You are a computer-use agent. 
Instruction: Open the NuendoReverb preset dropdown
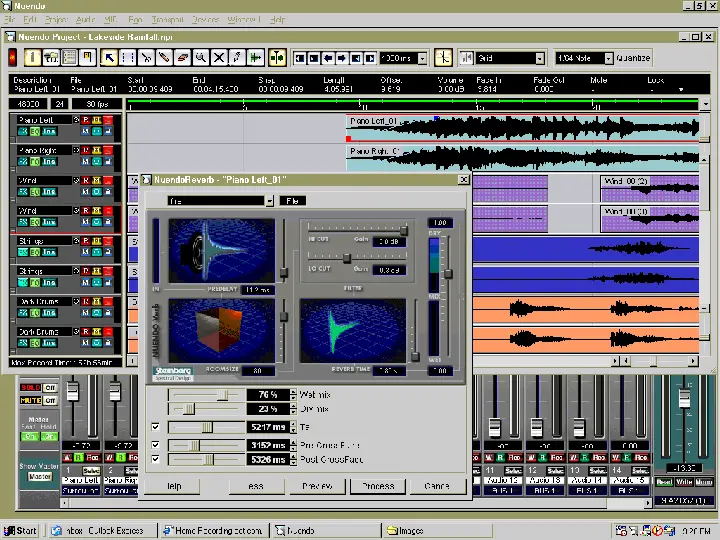[270, 201]
